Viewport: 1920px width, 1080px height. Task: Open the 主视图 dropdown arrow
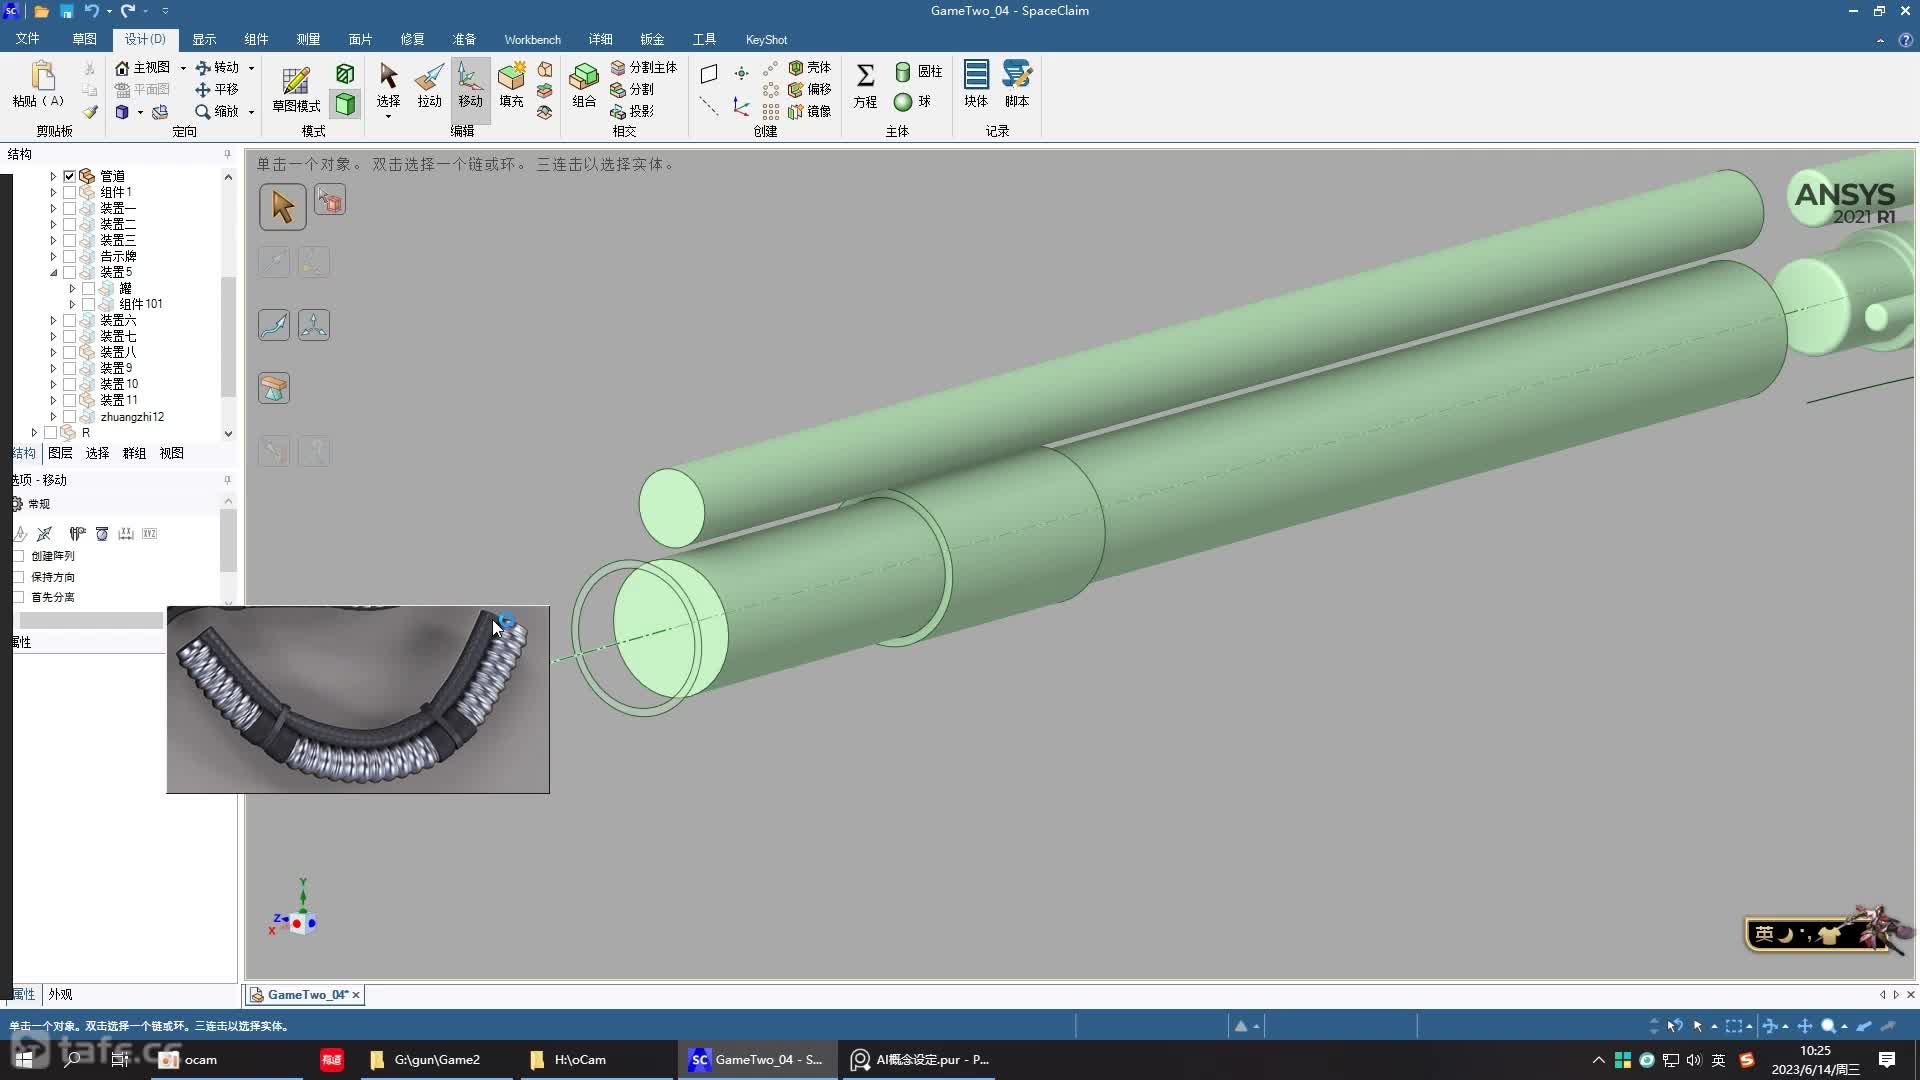coord(183,68)
